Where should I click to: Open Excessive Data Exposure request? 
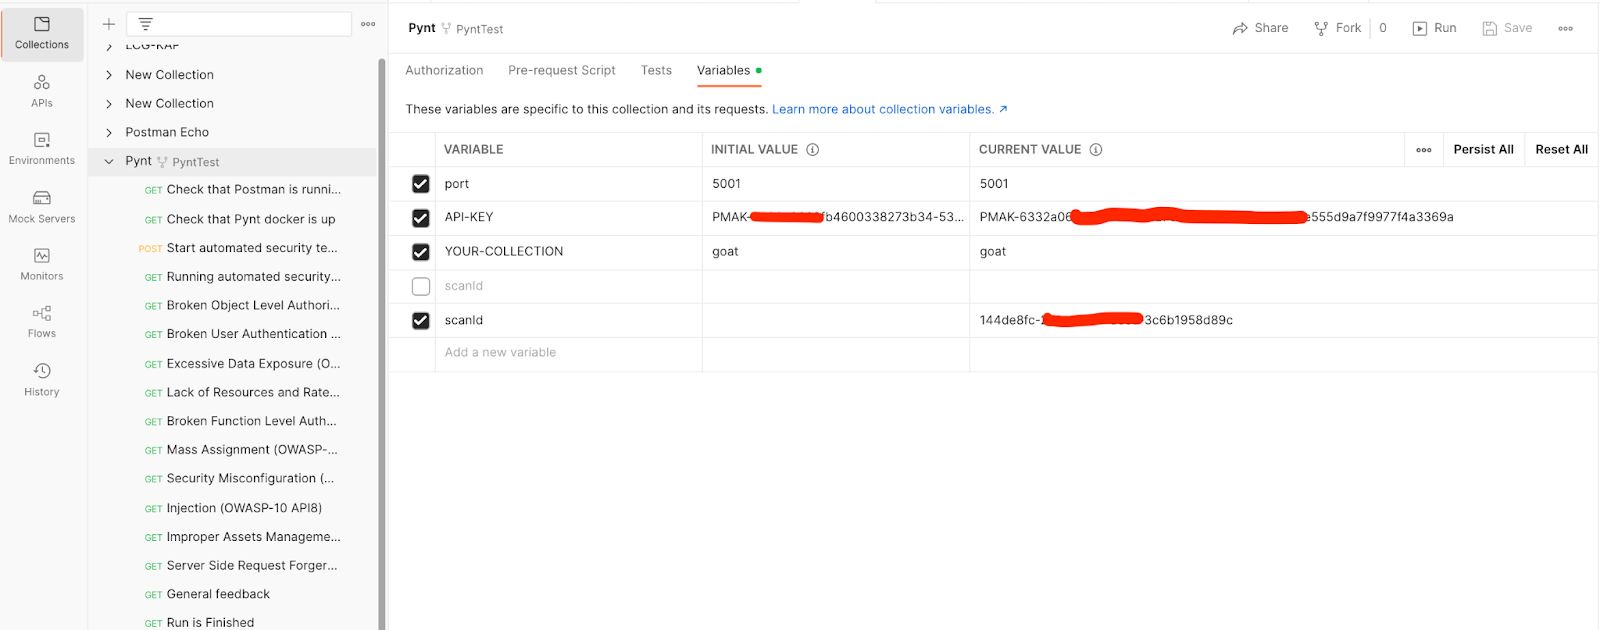242,364
